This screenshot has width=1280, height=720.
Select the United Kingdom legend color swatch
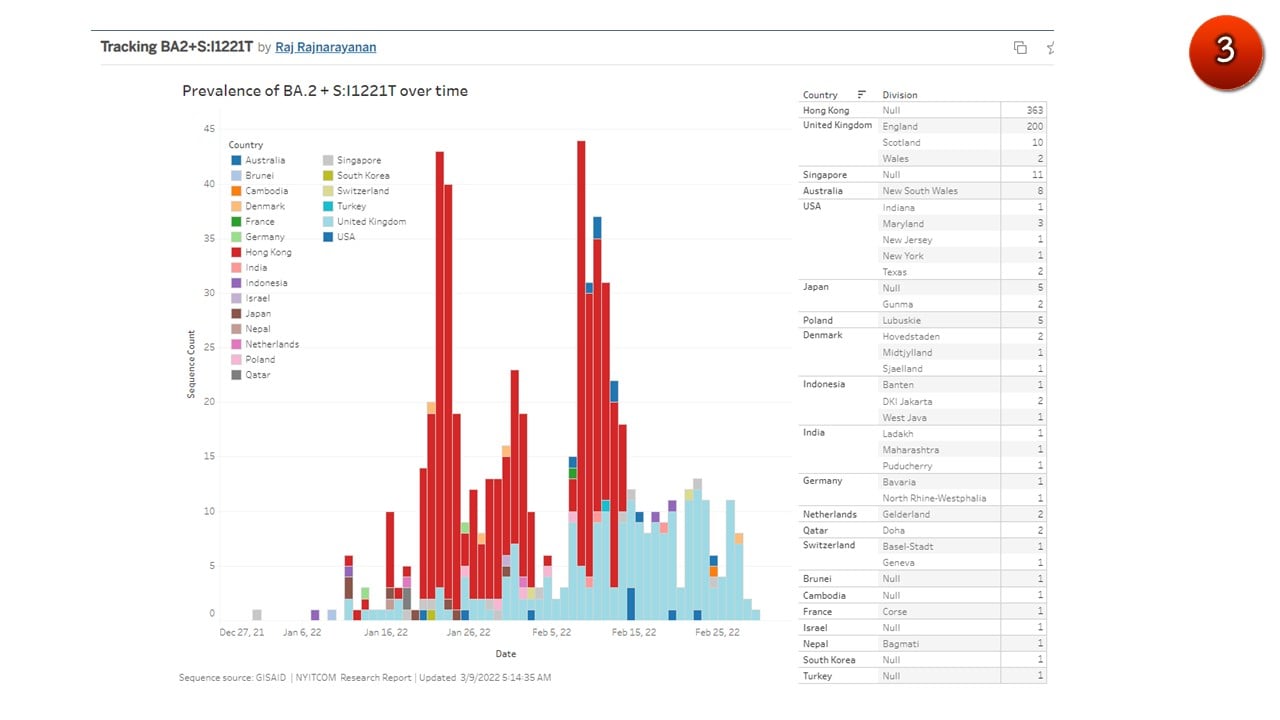coord(327,221)
